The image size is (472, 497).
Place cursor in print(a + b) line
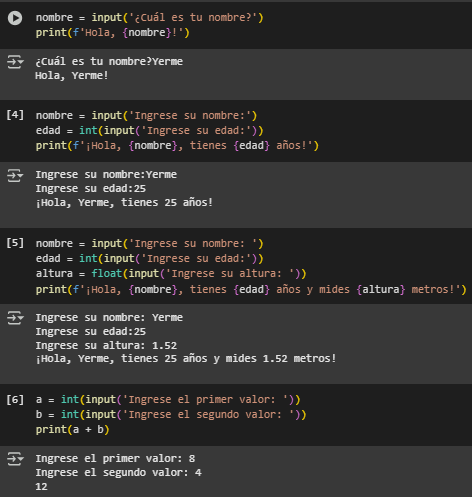pyautogui.click(x=73, y=429)
